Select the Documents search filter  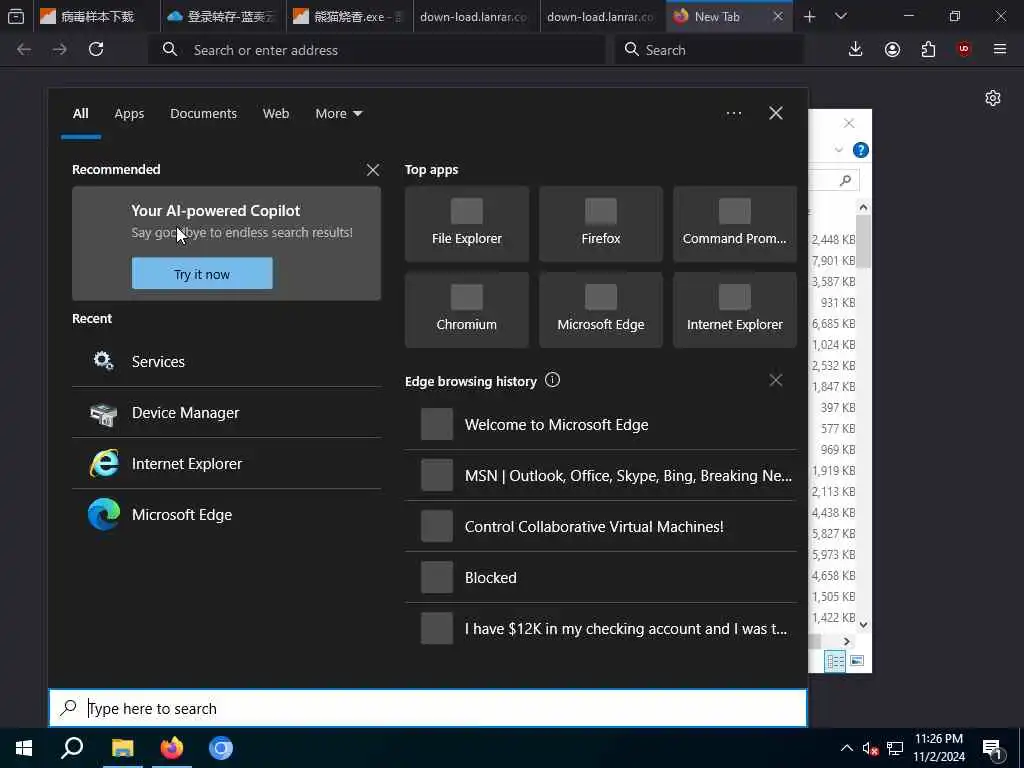[203, 114]
